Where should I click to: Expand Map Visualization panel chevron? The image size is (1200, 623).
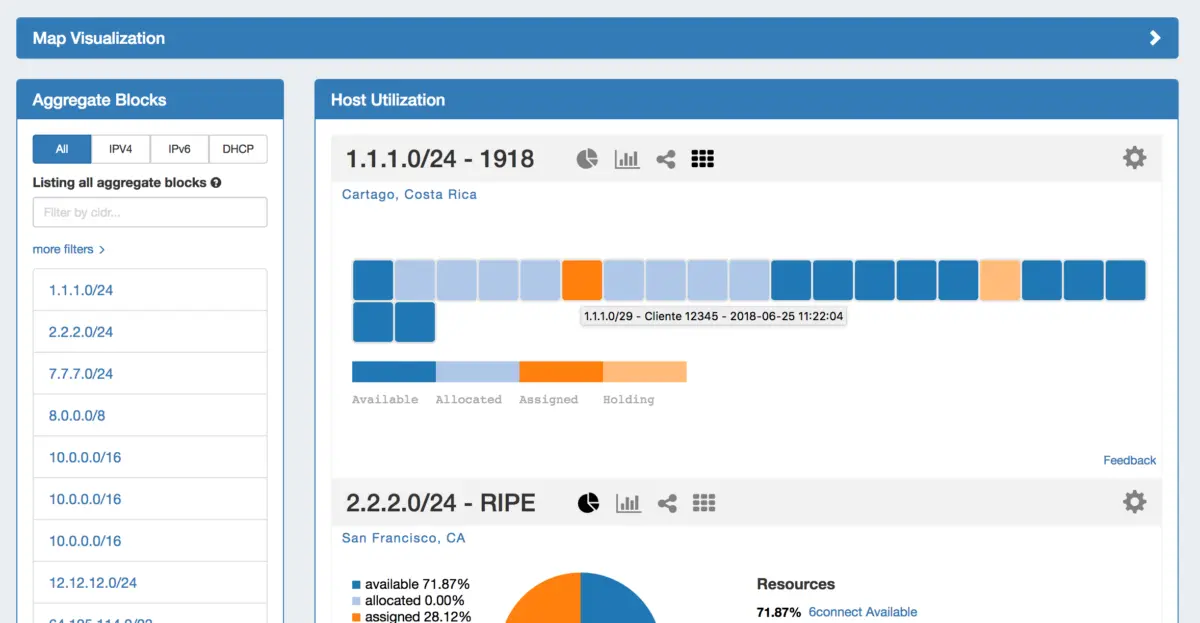[1155, 38]
